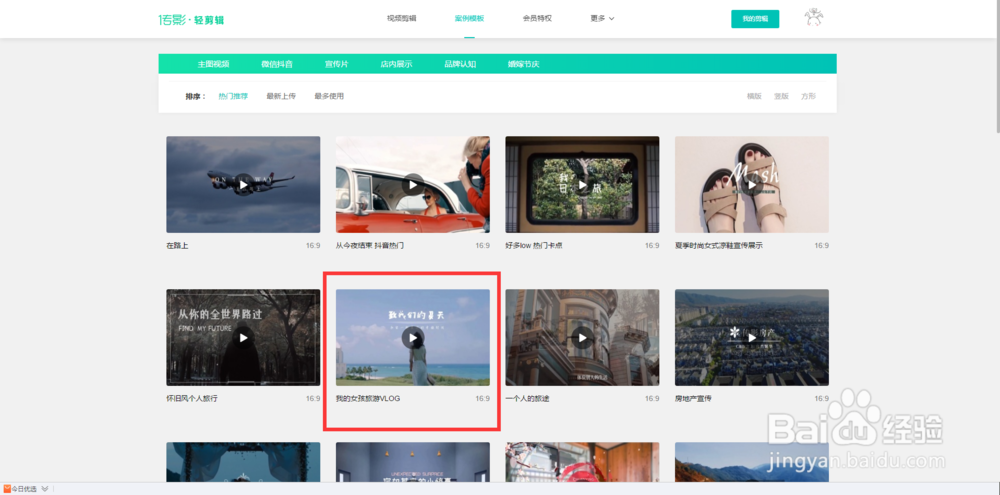Play the 从今夜结束 抖音热门 template preview
Viewport: 1000px width, 495px height.
(x=413, y=185)
